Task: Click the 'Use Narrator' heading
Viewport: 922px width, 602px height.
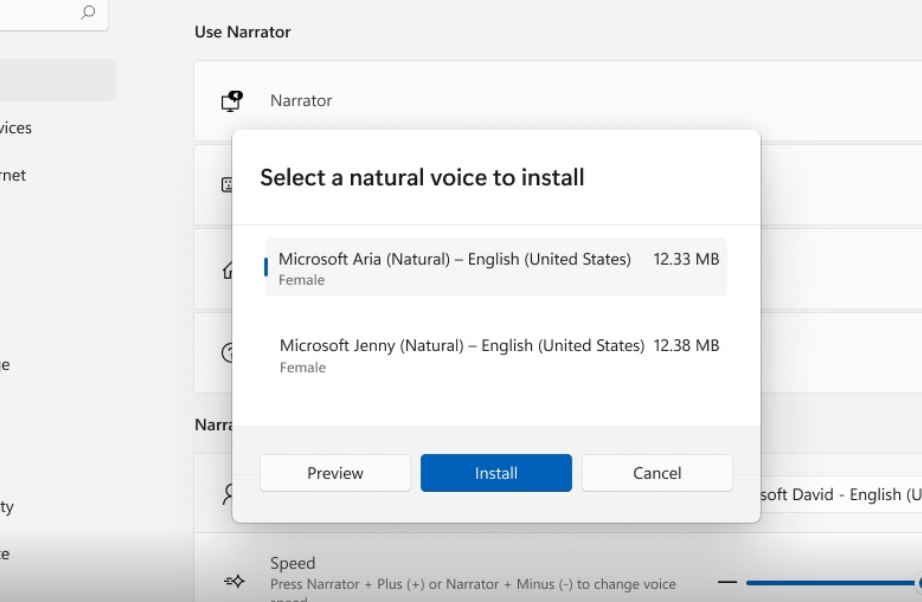Action: [242, 32]
